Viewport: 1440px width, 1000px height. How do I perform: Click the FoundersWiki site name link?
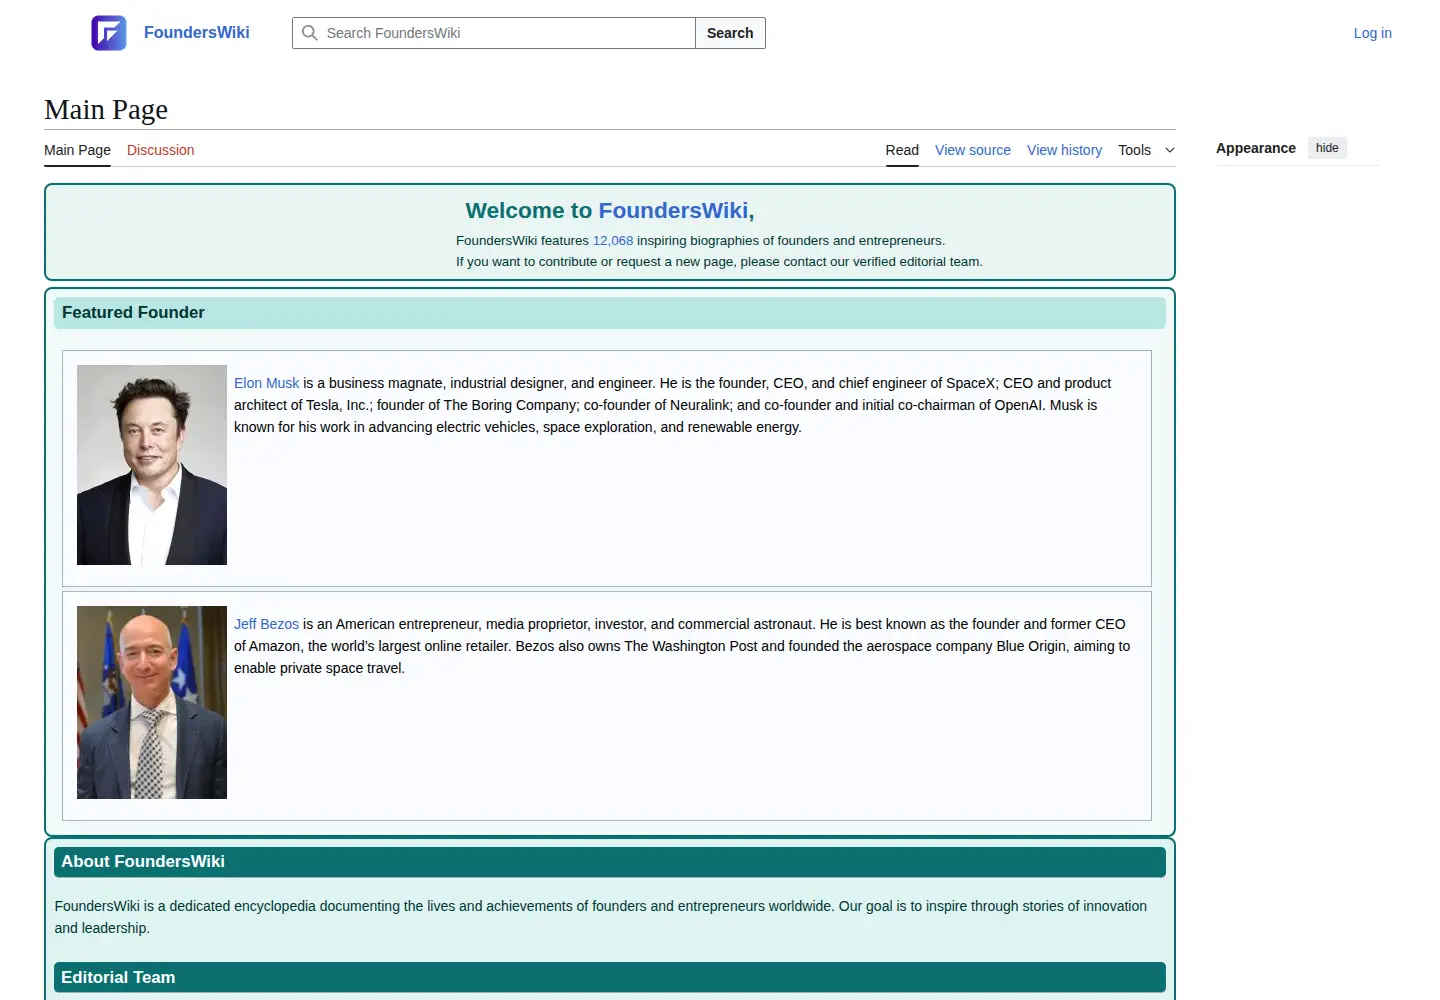point(197,33)
